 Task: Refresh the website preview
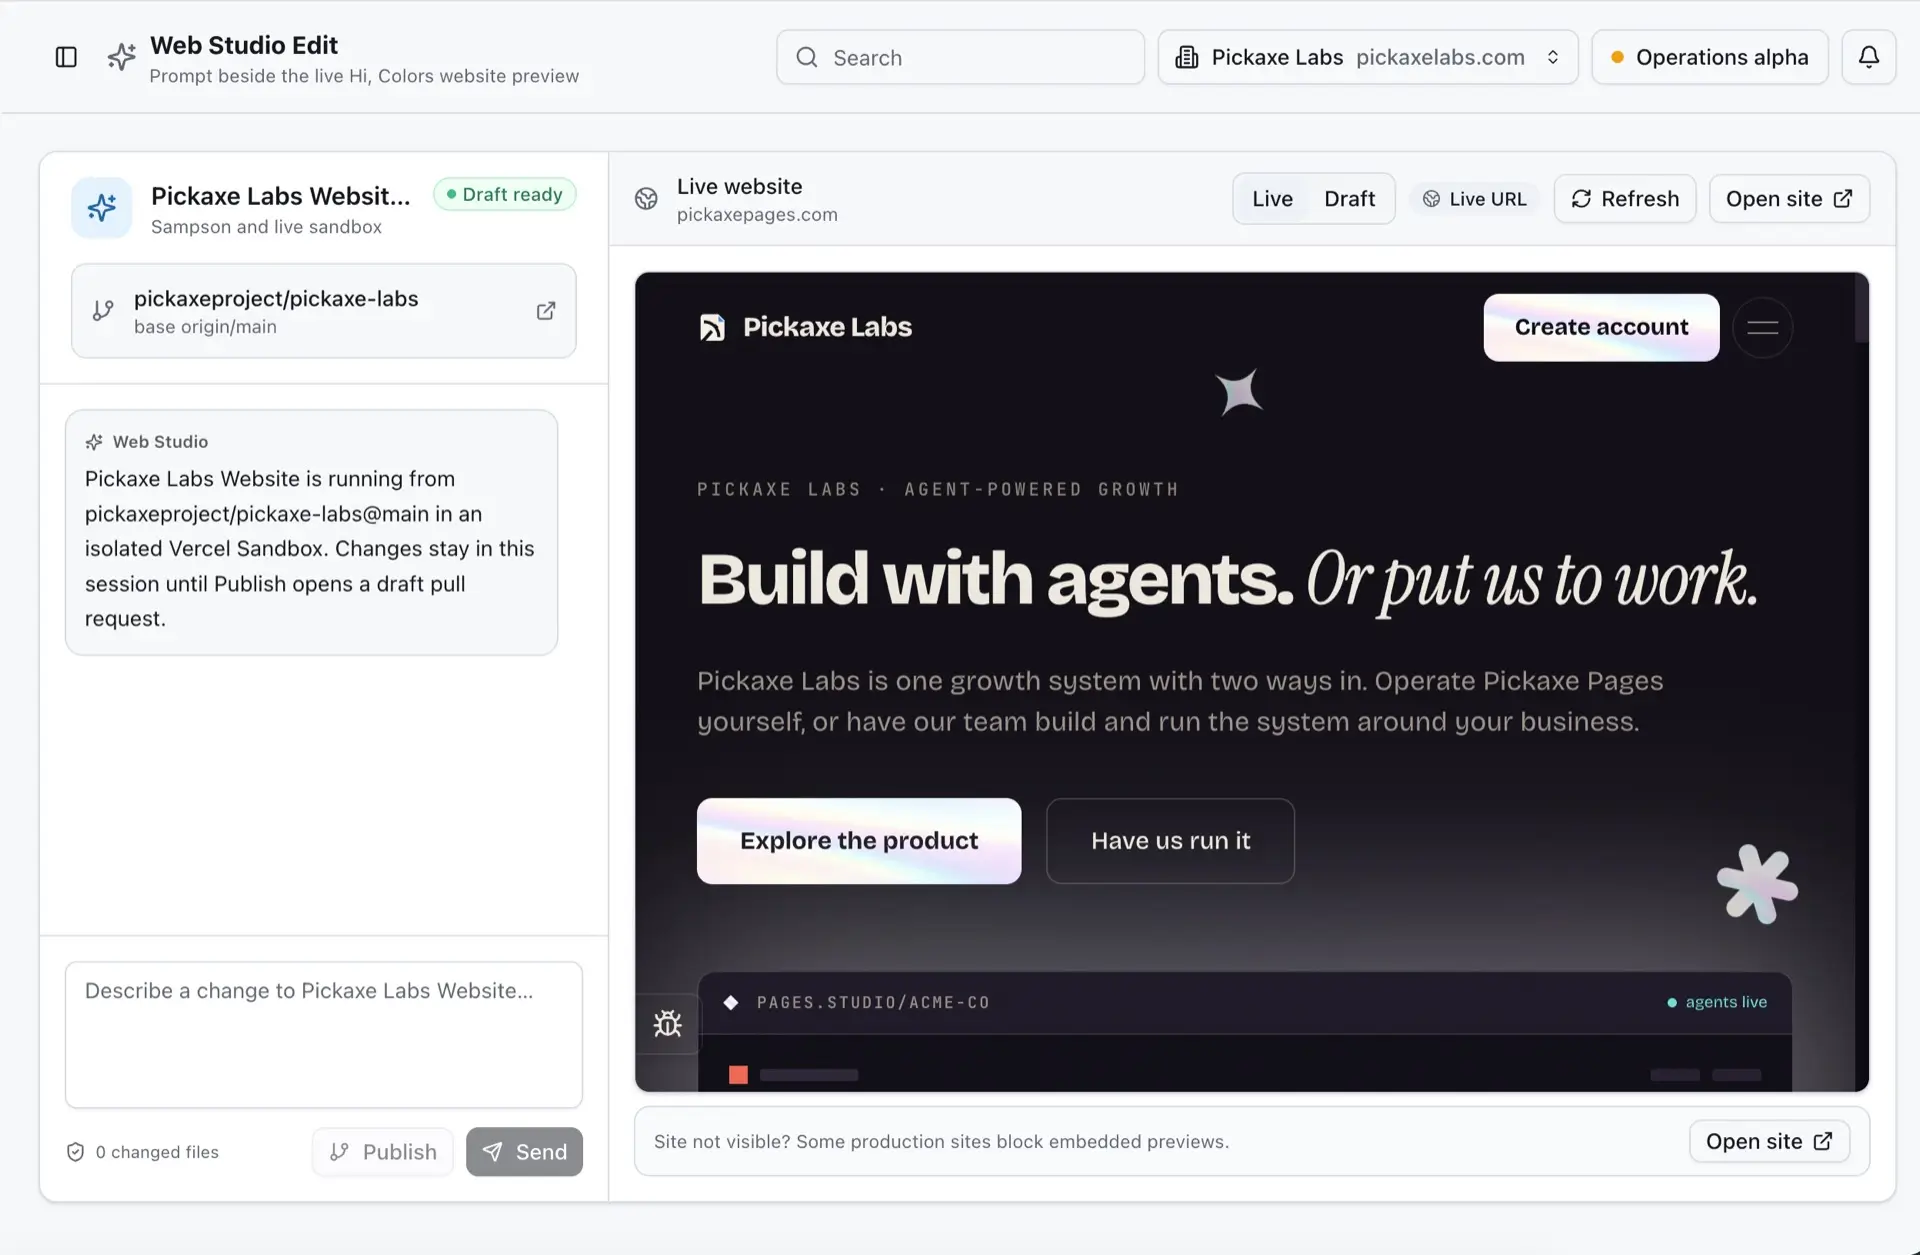click(1625, 199)
